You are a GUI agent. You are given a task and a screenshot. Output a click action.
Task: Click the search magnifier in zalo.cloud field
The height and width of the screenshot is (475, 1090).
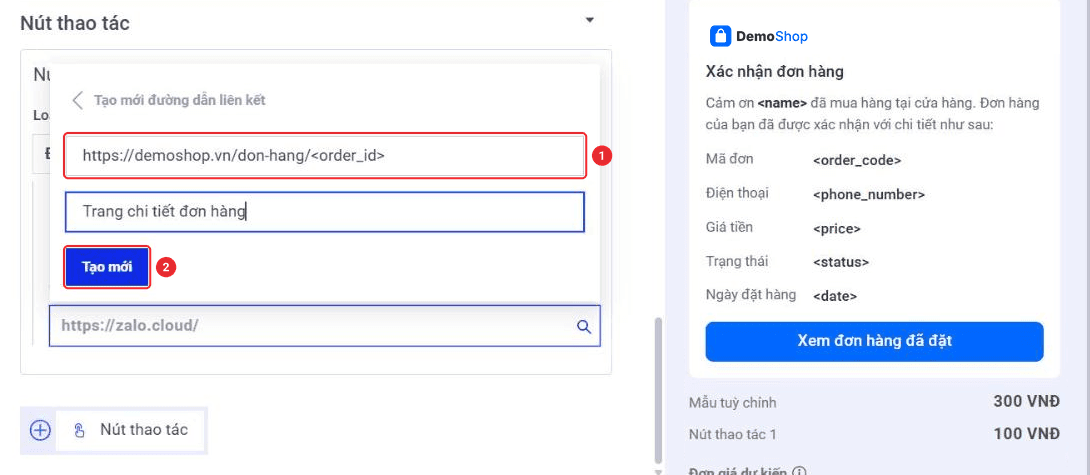tap(584, 326)
